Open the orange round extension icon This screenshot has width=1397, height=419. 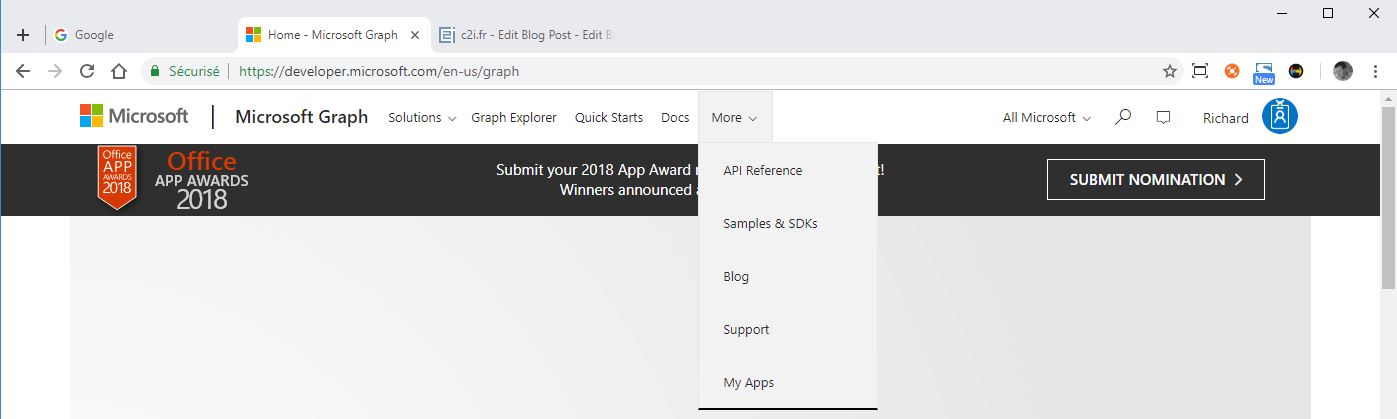tap(1232, 71)
